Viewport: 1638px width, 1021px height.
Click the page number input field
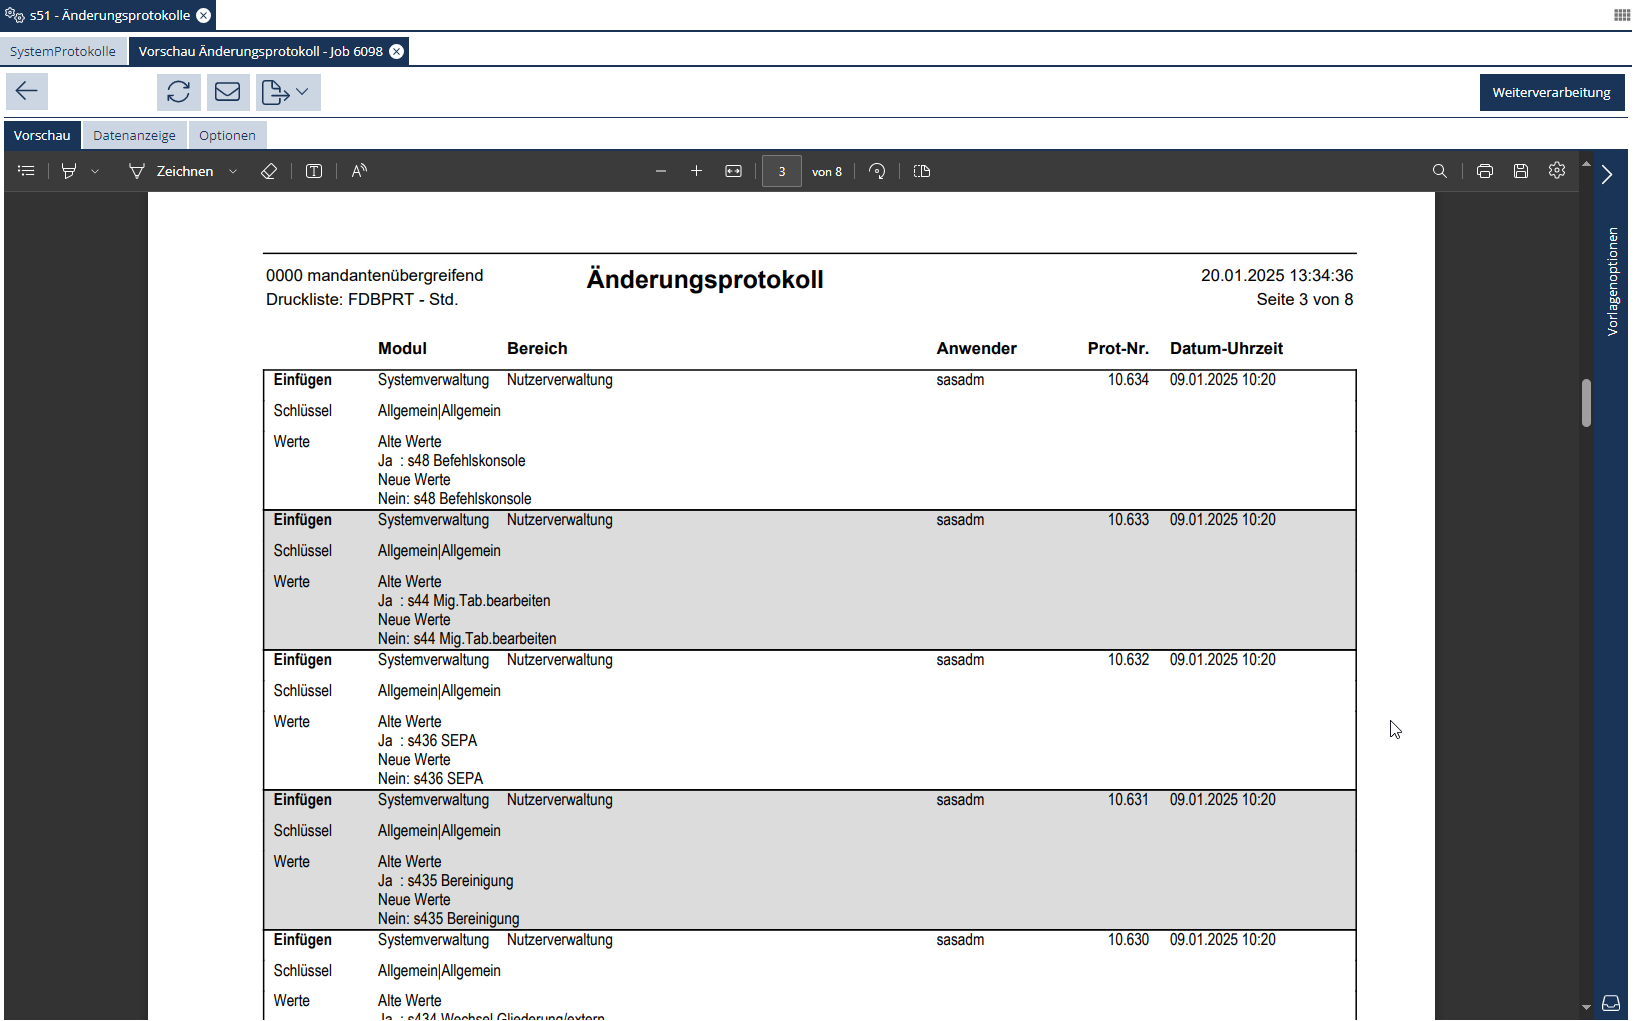782,171
